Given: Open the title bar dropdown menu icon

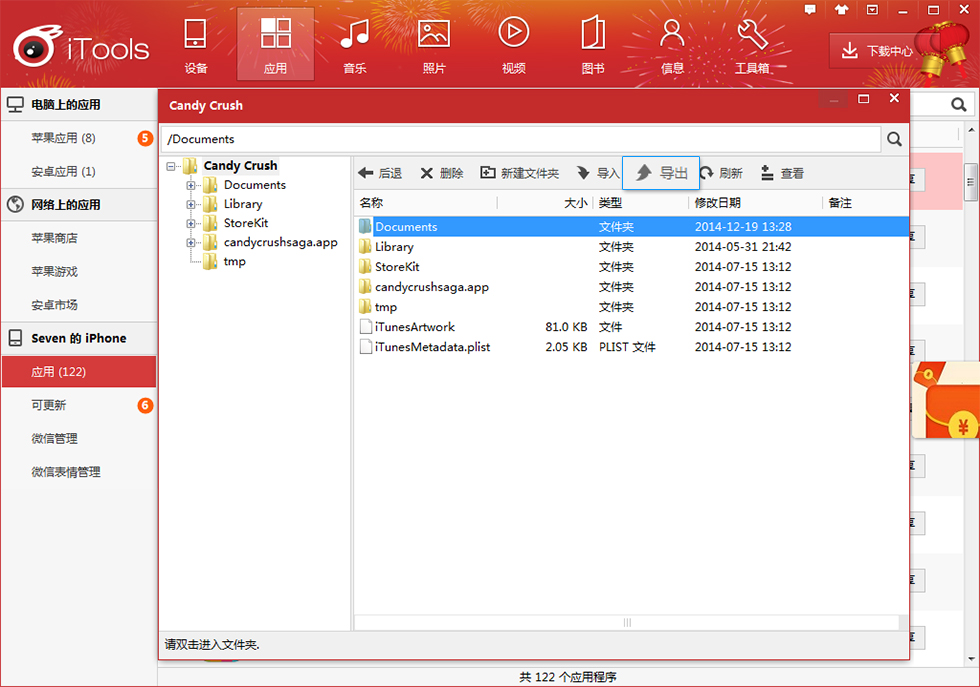Looking at the screenshot, I should click(872, 9).
